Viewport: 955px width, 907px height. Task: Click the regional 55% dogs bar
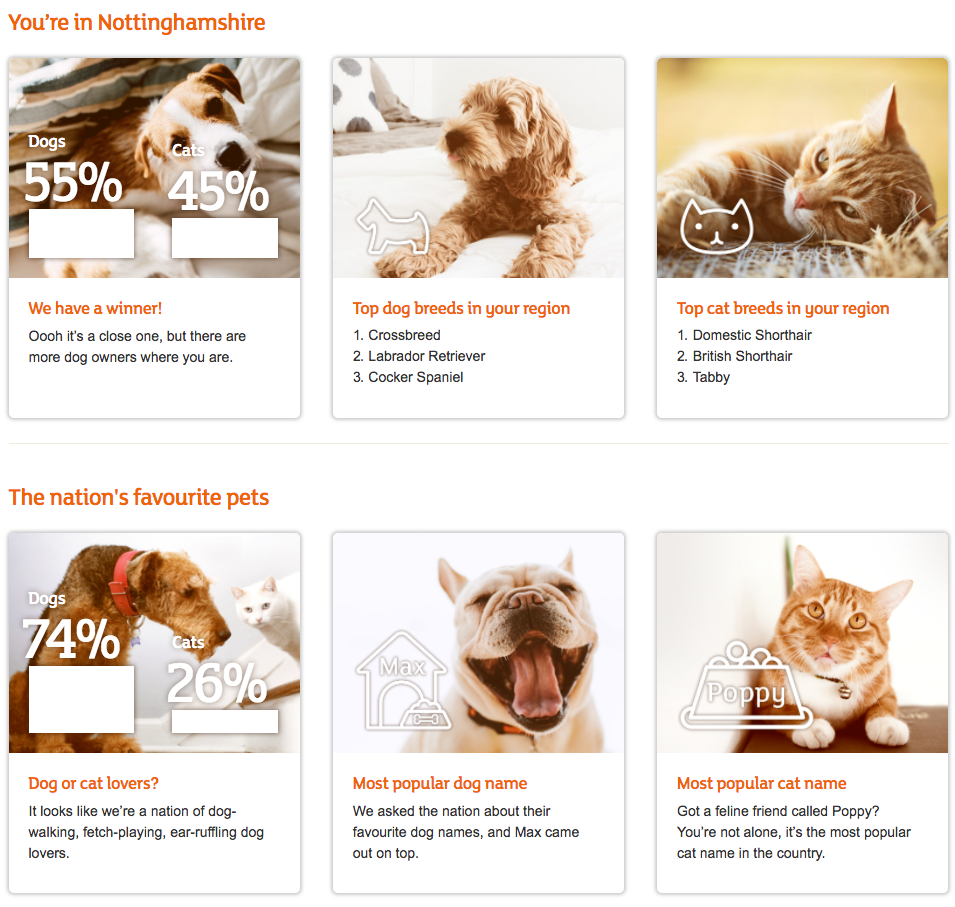click(81, 233)
